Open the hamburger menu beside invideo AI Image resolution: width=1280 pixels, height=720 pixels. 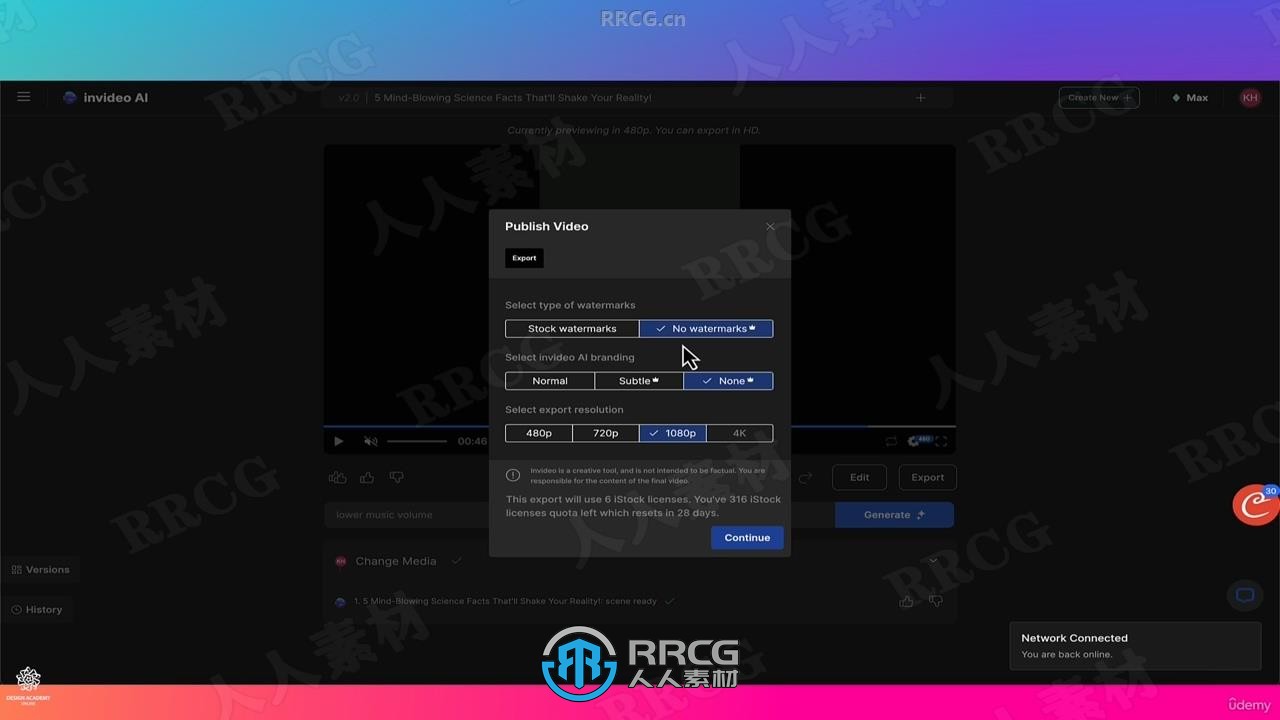pos(24,97)
